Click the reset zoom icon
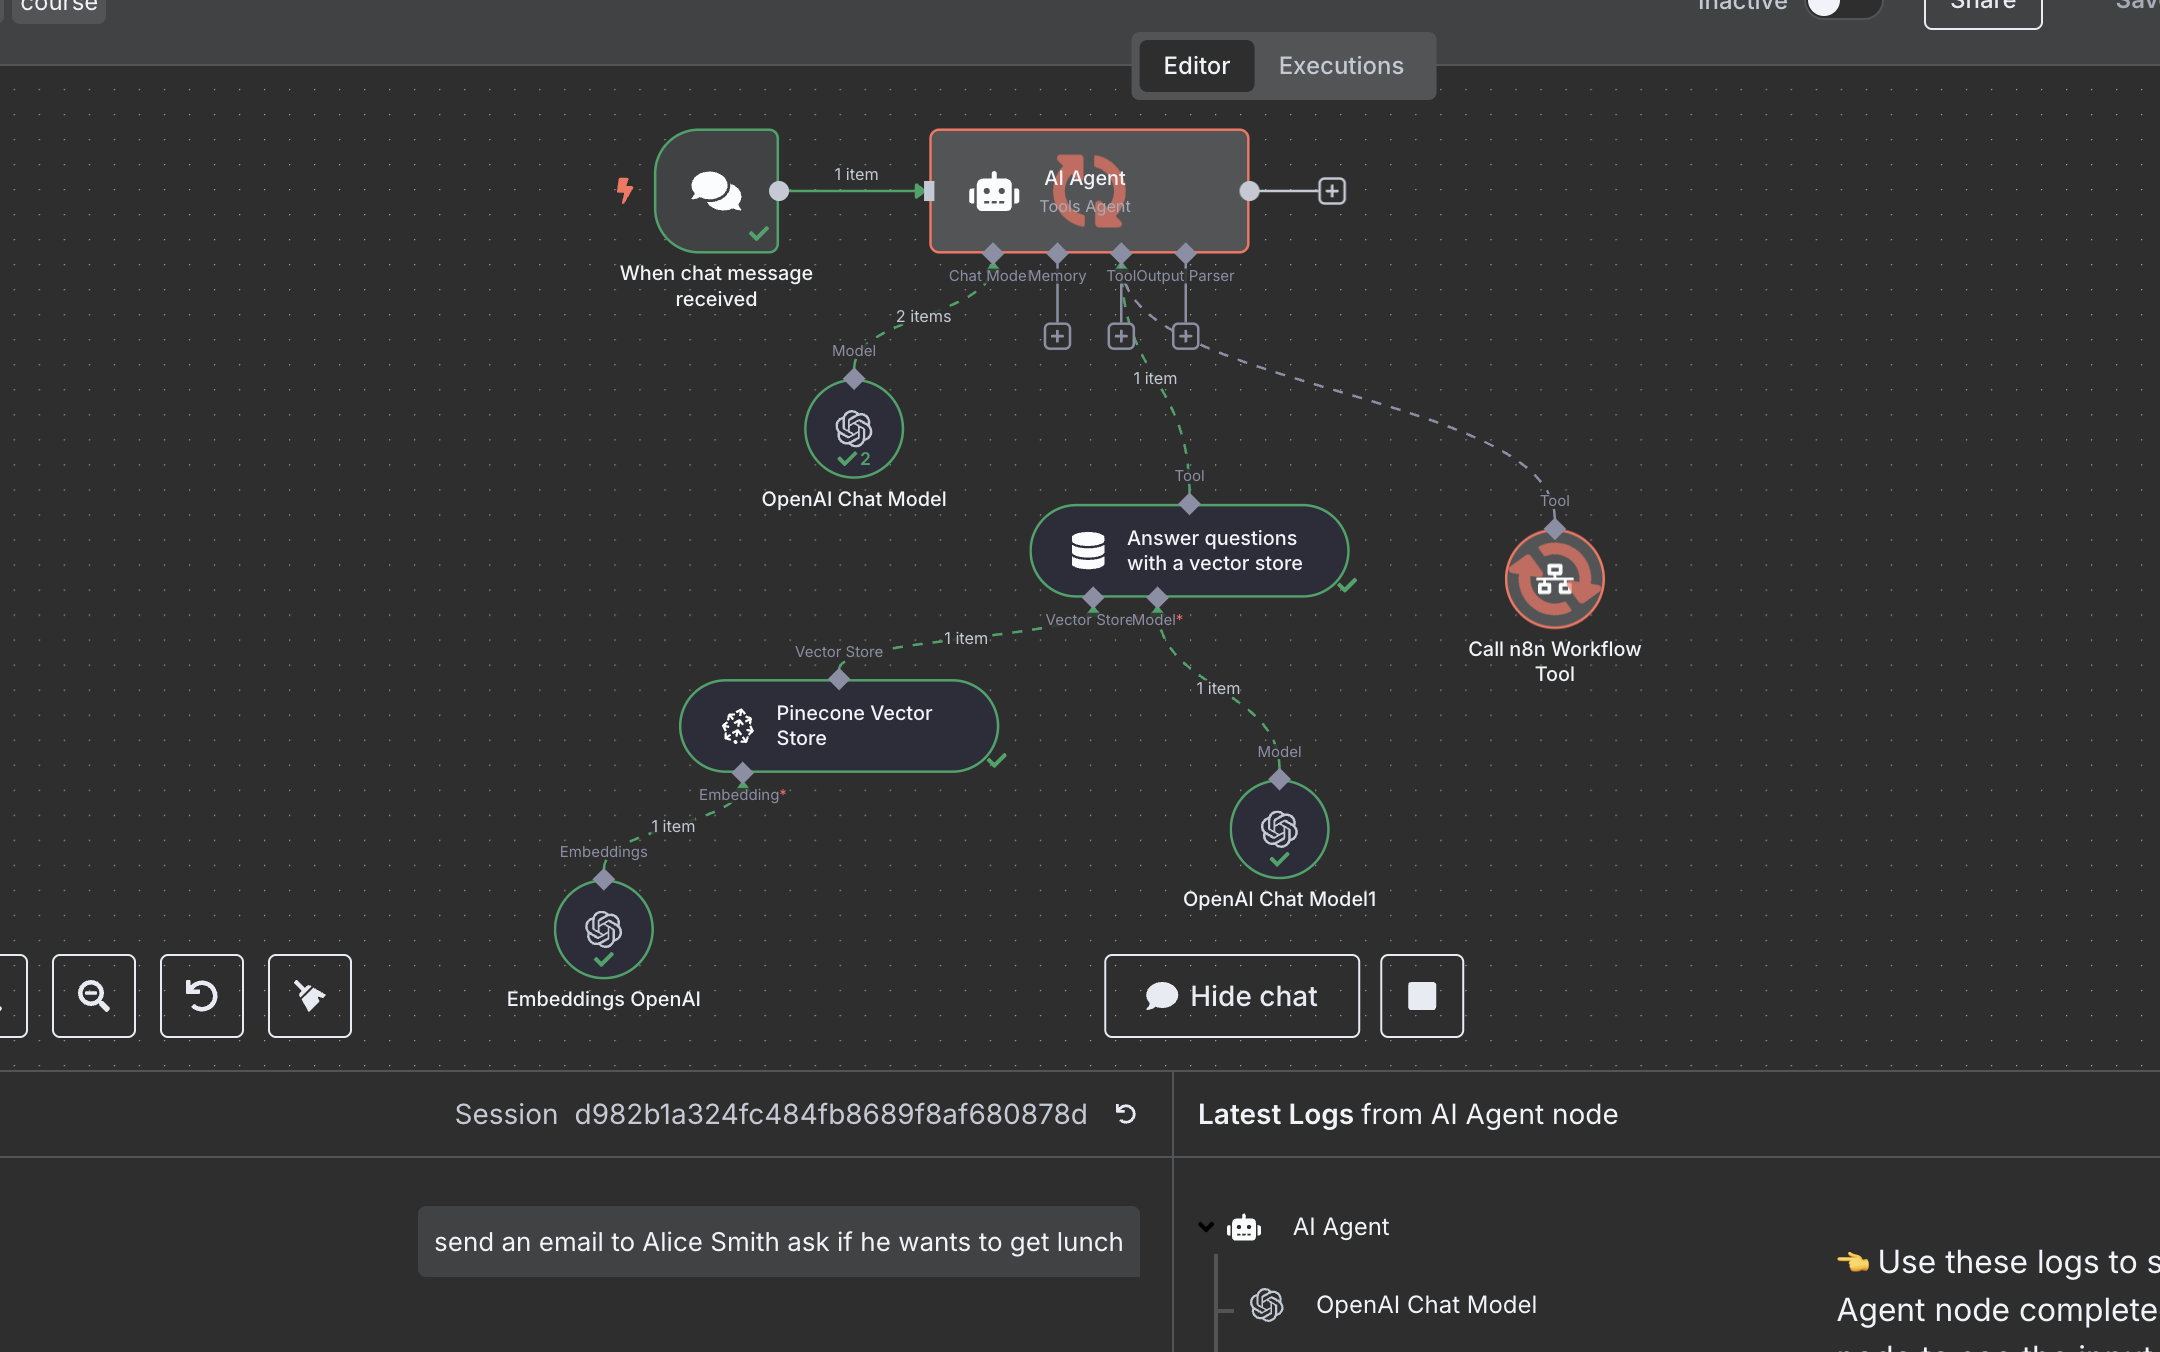Screen dimensions: 2160x1352 202,996
